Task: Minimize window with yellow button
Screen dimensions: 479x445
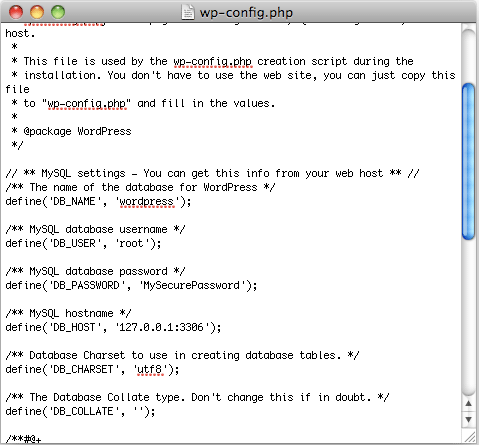Action: [37, 12]
